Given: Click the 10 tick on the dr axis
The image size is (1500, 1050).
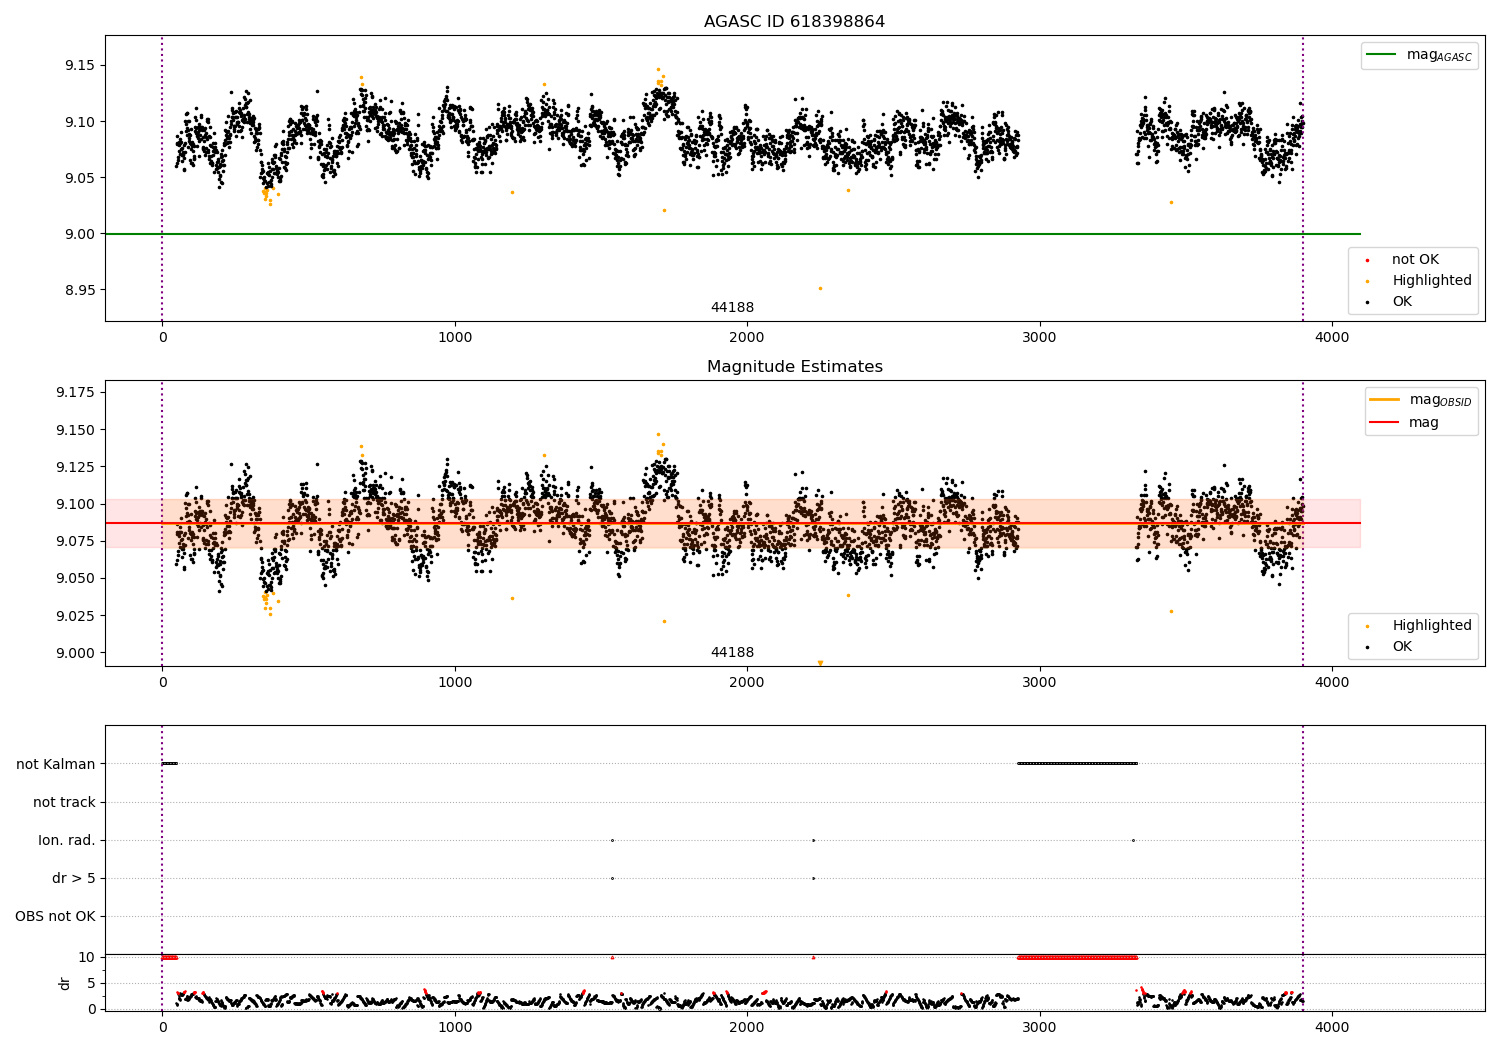Looking at the screenshot, I should point(86,958).
